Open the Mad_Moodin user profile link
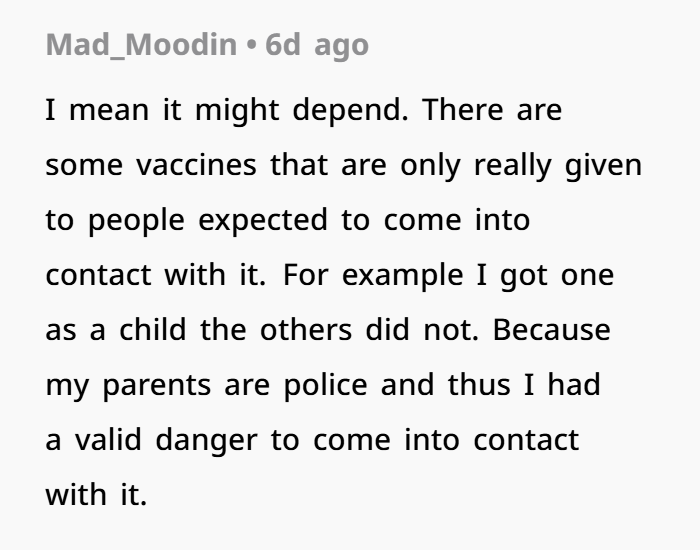 coord(141,45)
